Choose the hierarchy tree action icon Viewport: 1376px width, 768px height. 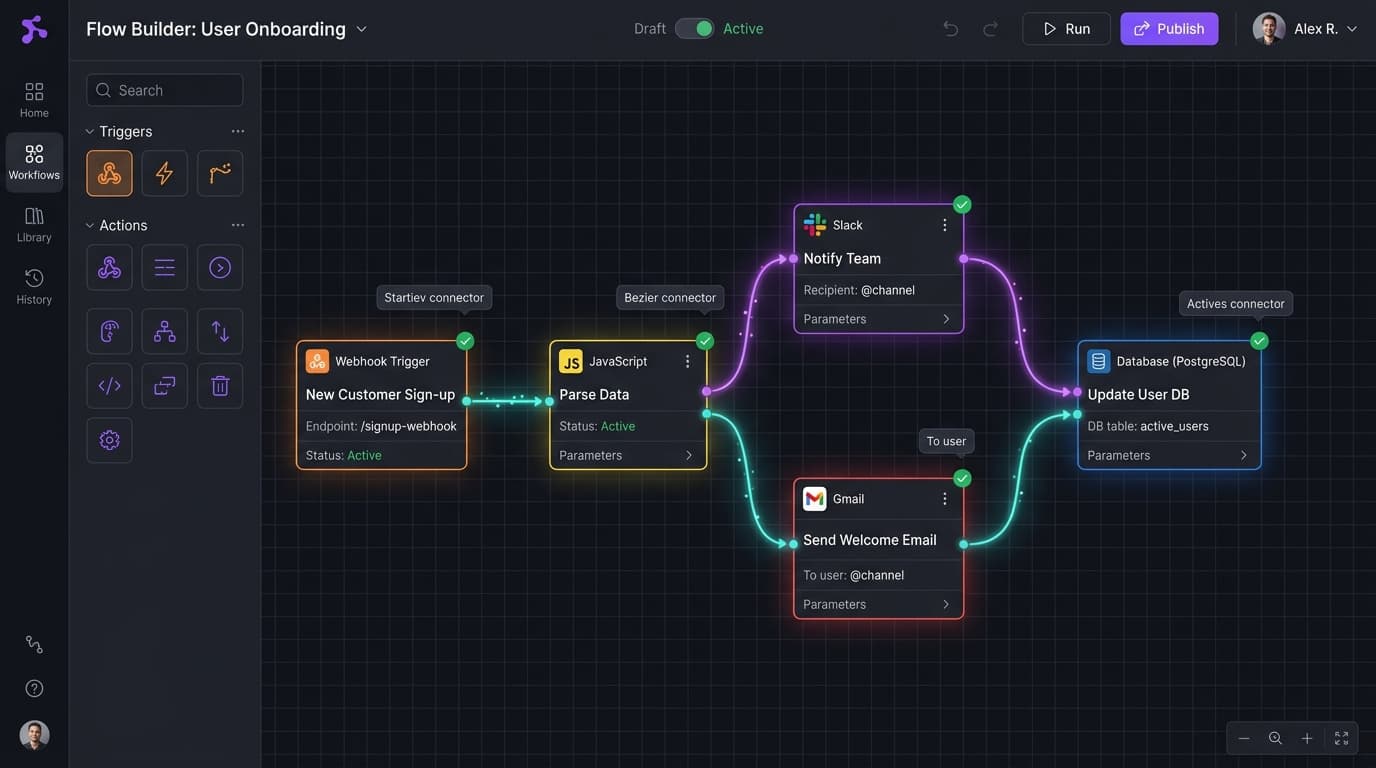[x=165, y=331]
